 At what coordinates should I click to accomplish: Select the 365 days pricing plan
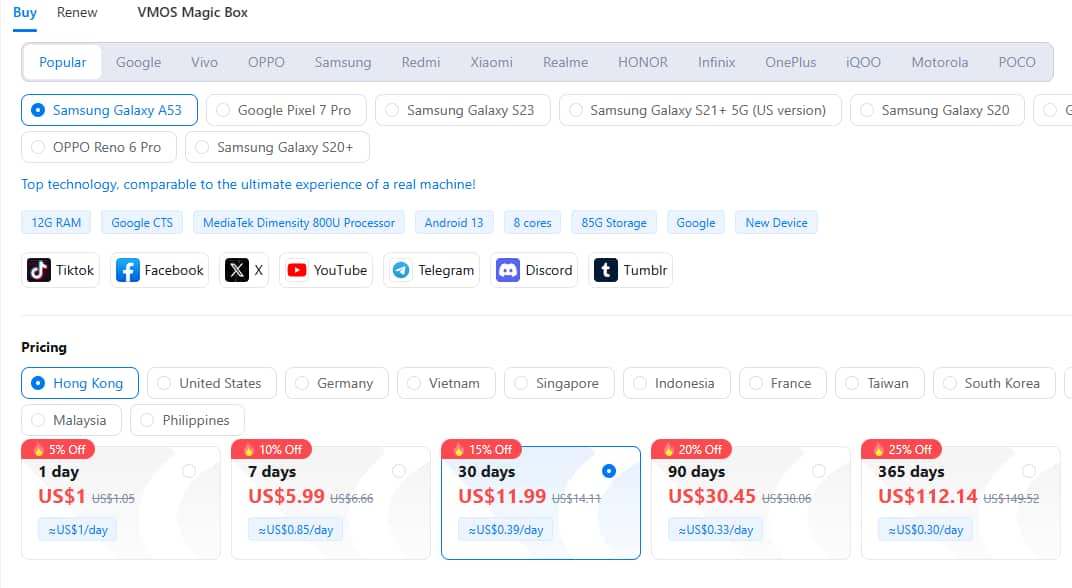[x=960, y=502]
